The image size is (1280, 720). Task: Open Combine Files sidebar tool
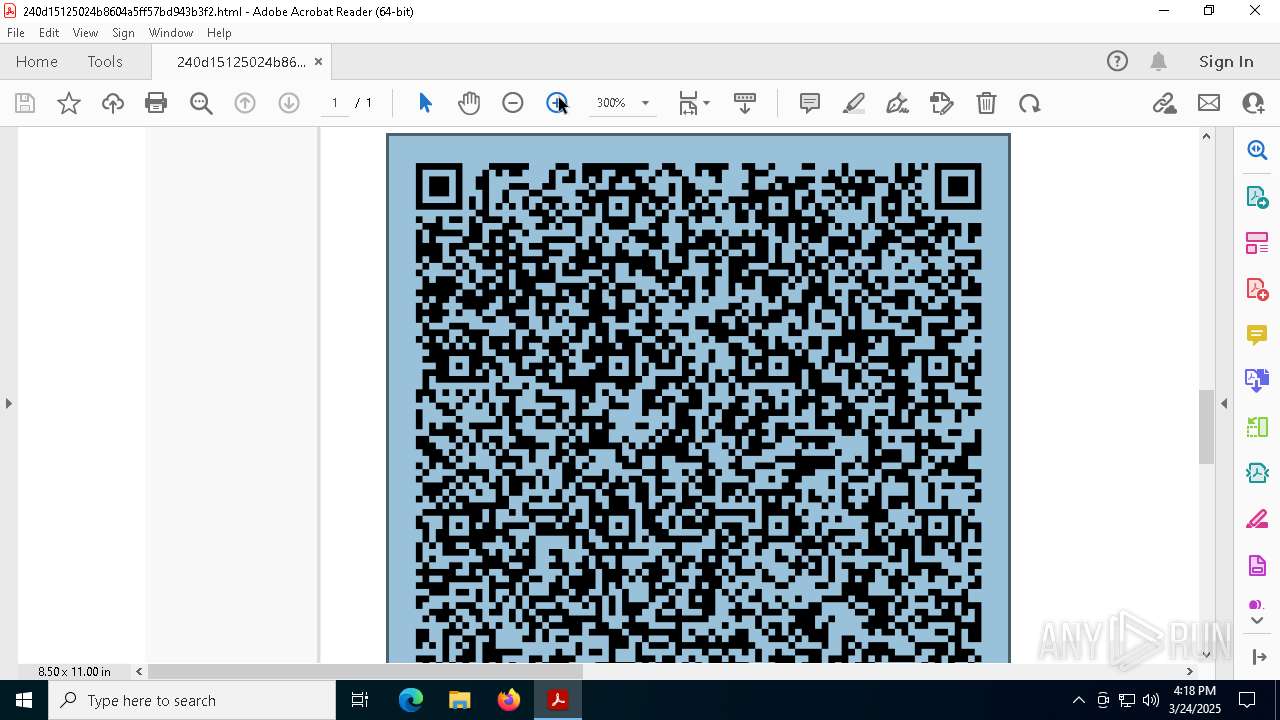[x=1257, y=381]
